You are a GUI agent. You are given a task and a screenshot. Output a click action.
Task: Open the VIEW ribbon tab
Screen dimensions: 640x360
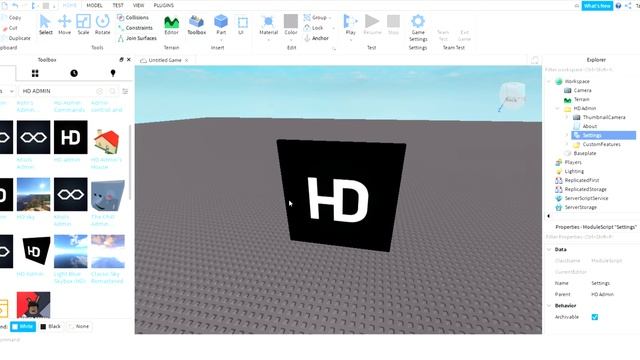[138, 5]
